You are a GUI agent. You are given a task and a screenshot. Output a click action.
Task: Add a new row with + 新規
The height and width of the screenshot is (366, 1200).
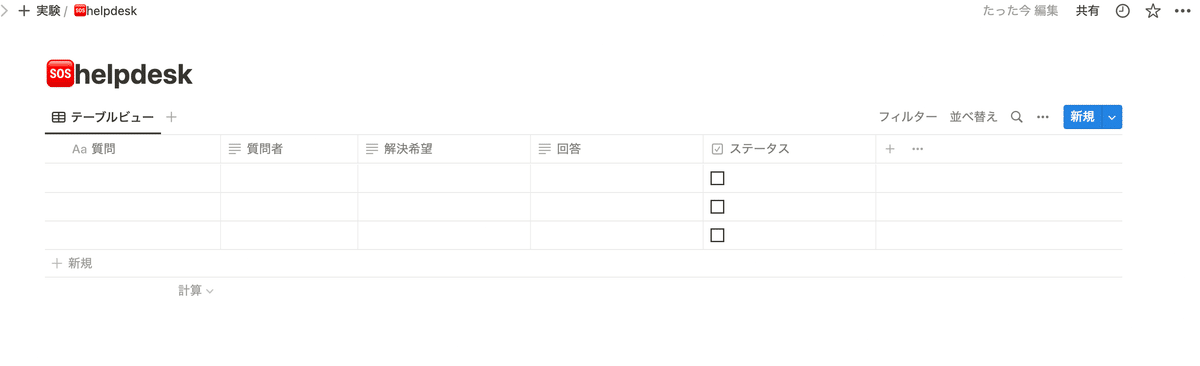pos(73,263)
